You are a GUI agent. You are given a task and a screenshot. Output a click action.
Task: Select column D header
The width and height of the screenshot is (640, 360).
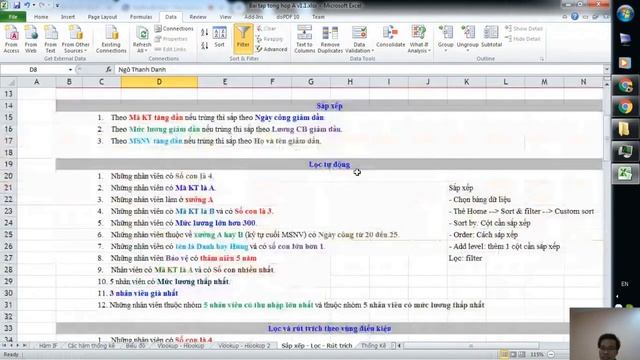(159, 82)
